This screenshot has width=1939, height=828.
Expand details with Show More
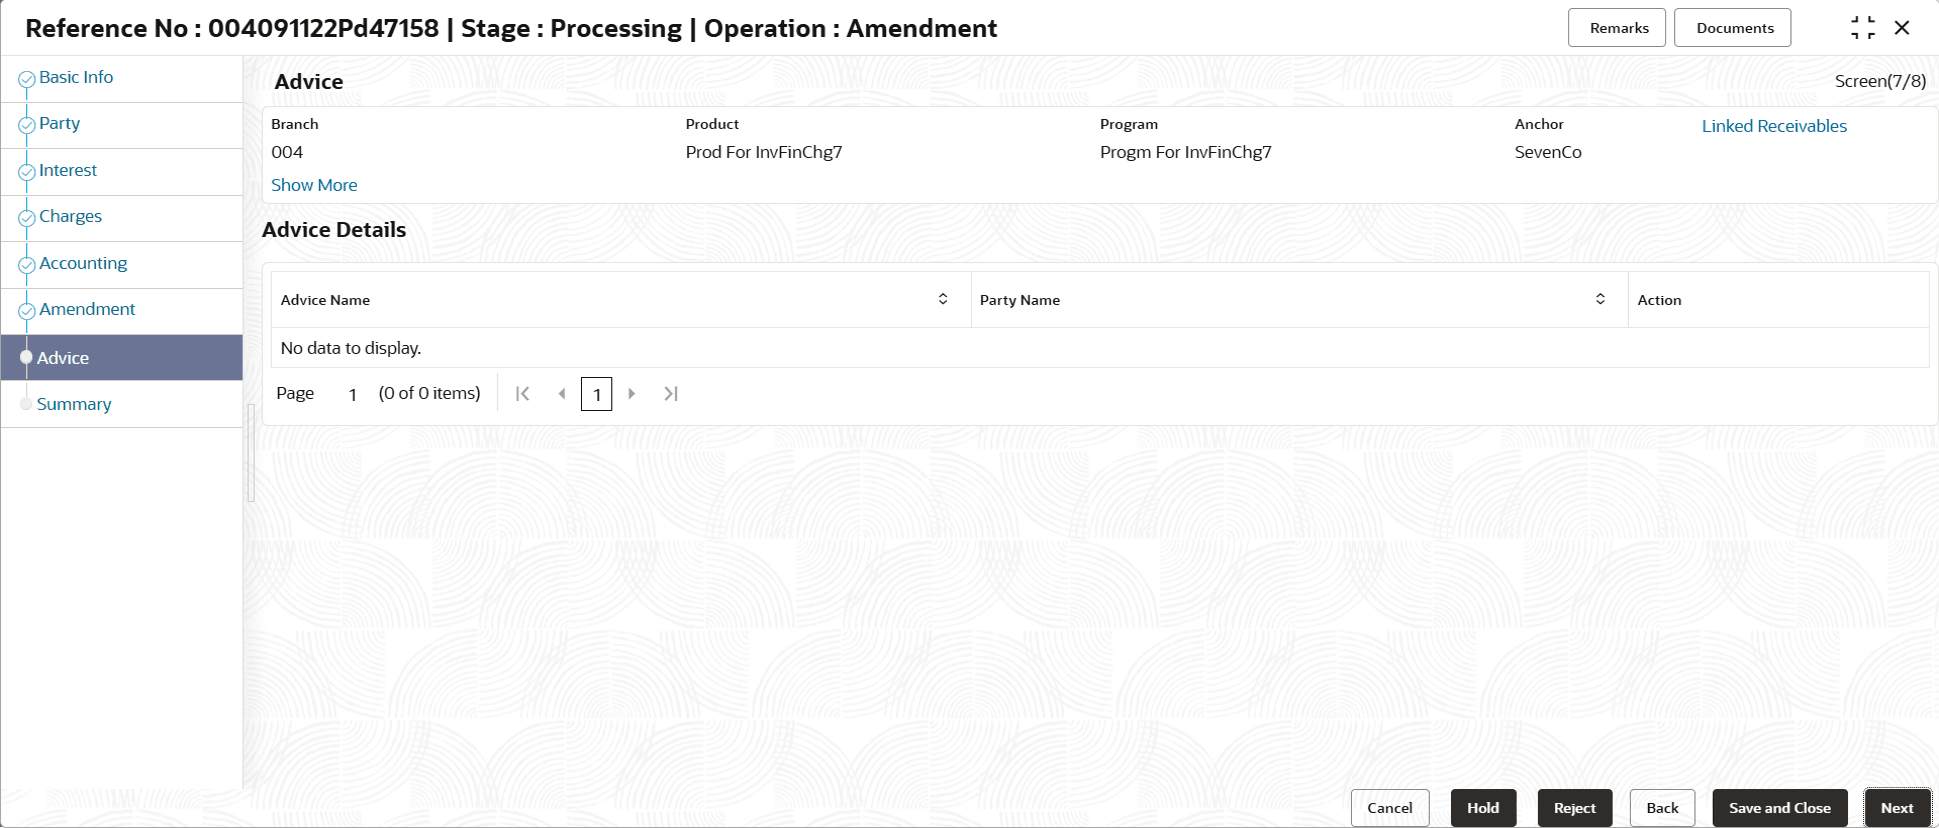click(x=314, y=185)
